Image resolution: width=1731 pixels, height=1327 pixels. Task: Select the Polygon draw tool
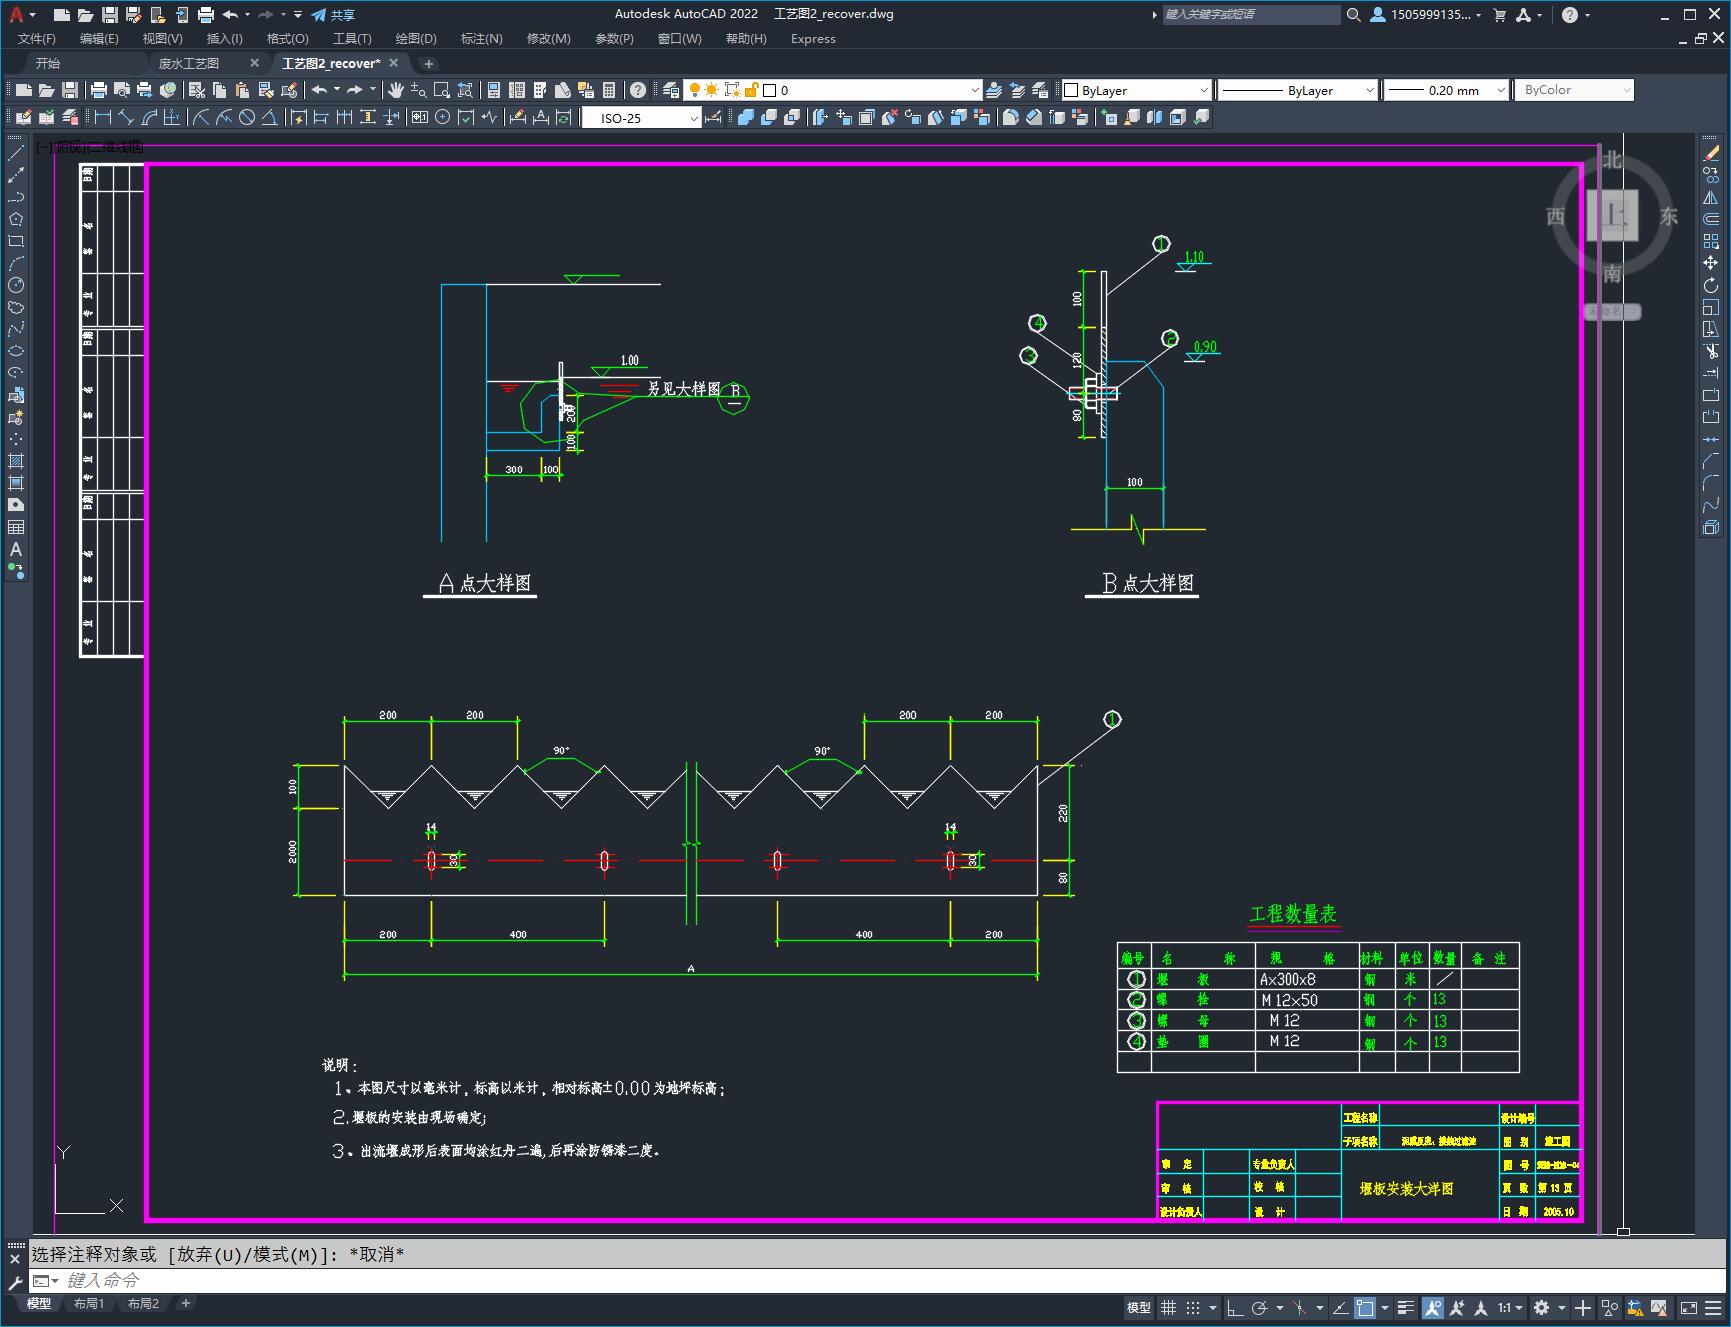click(x=16, y=219)
